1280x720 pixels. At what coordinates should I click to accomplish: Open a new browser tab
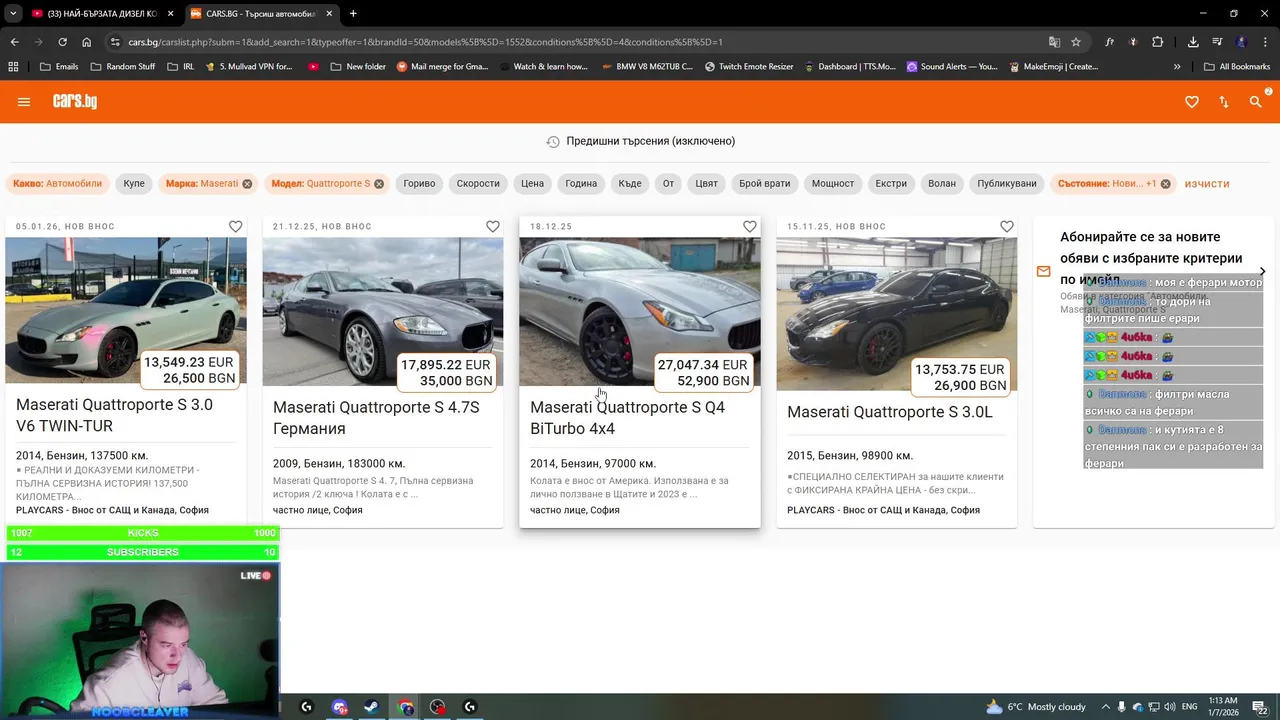click(x=353, y=14)
